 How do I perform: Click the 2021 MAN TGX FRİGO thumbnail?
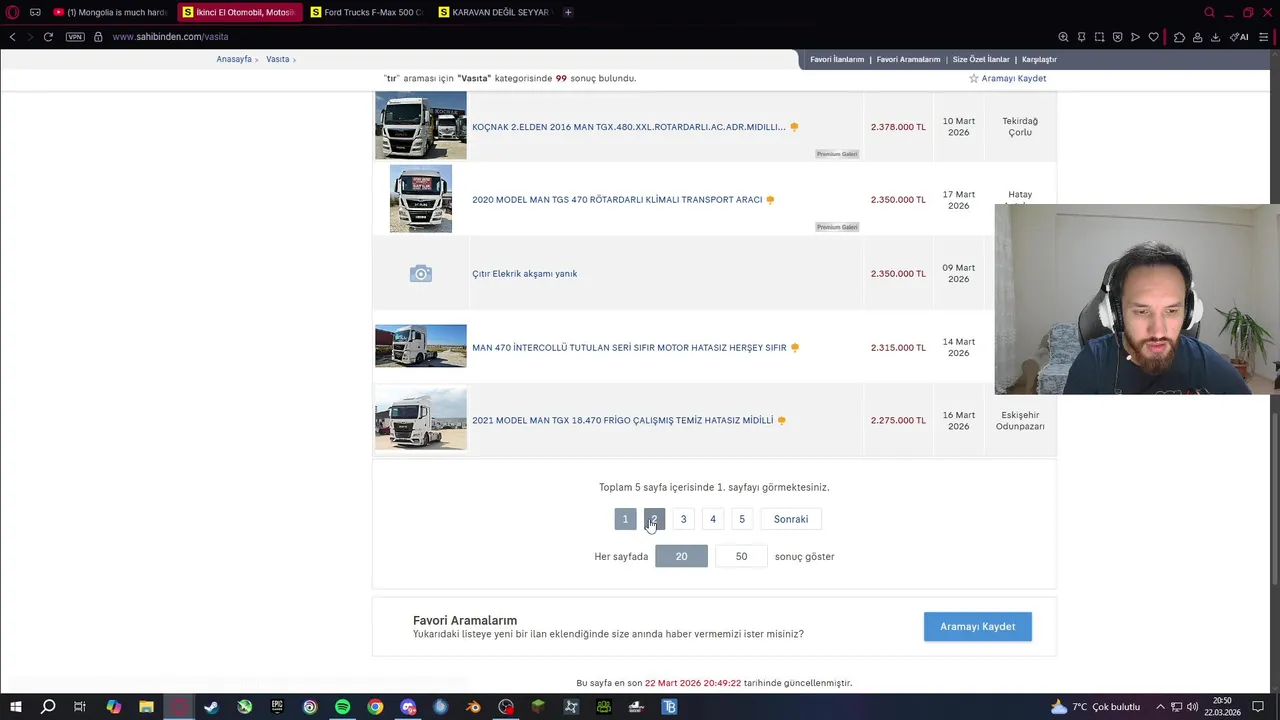point(420,420)
